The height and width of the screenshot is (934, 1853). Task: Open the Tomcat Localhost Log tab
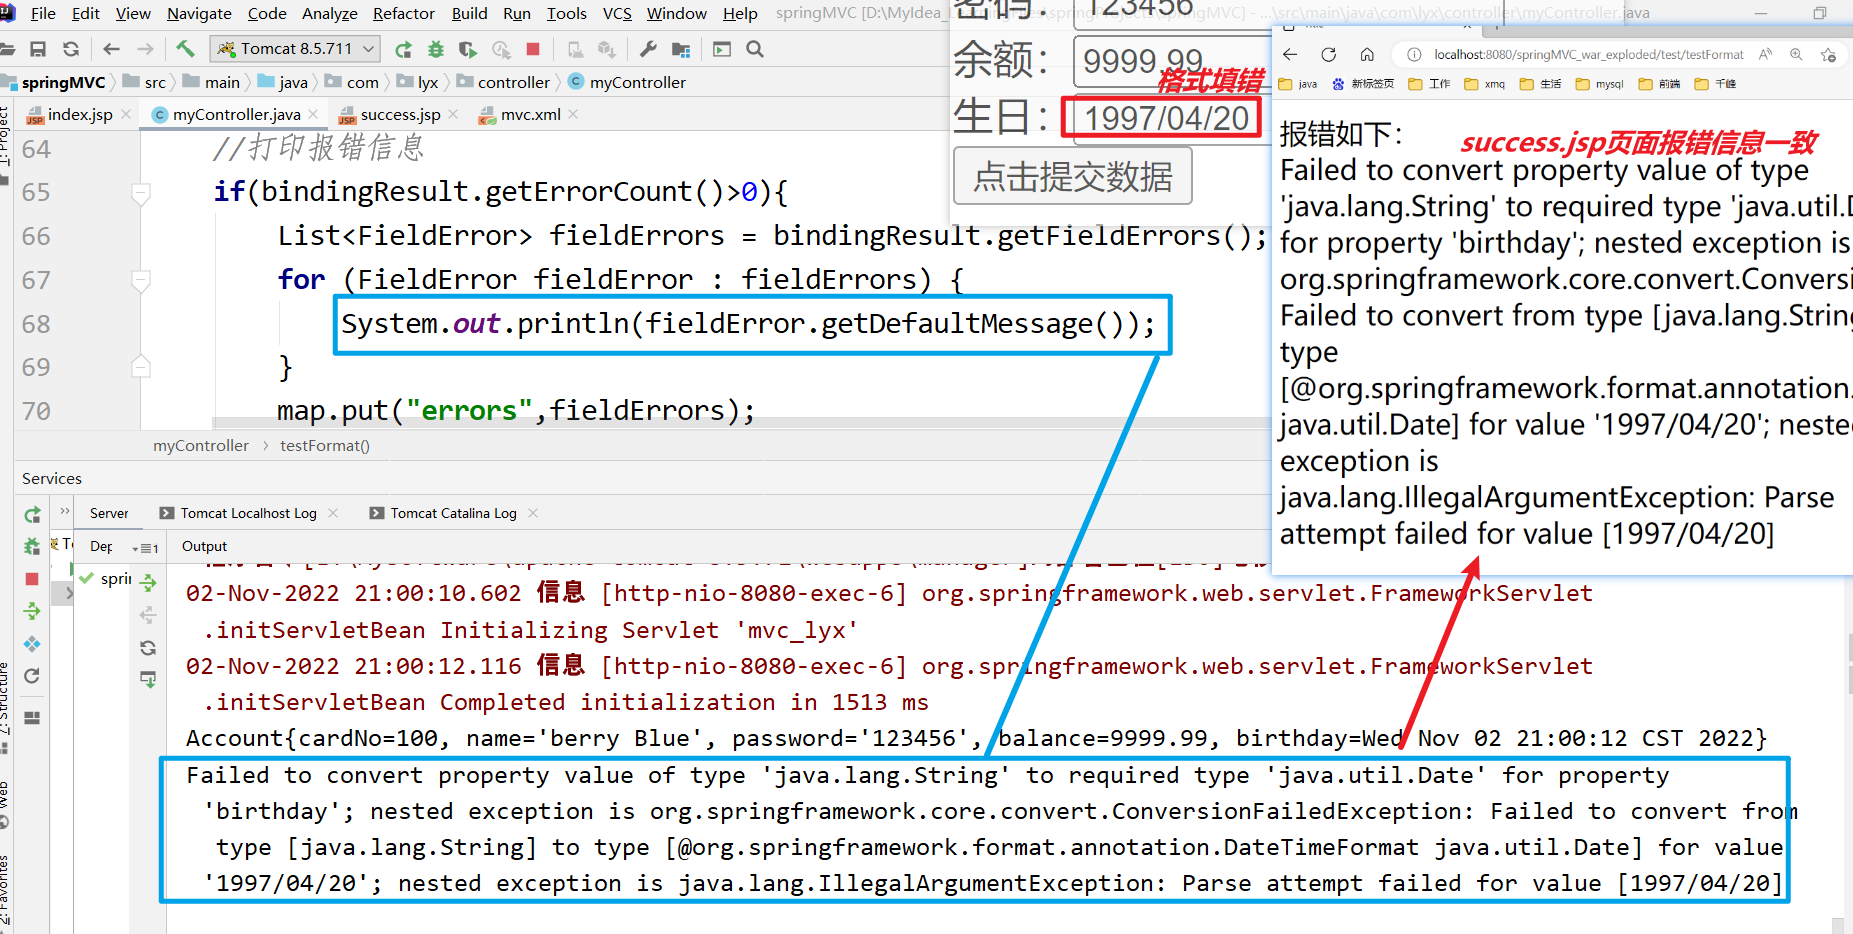pos(248,513)
